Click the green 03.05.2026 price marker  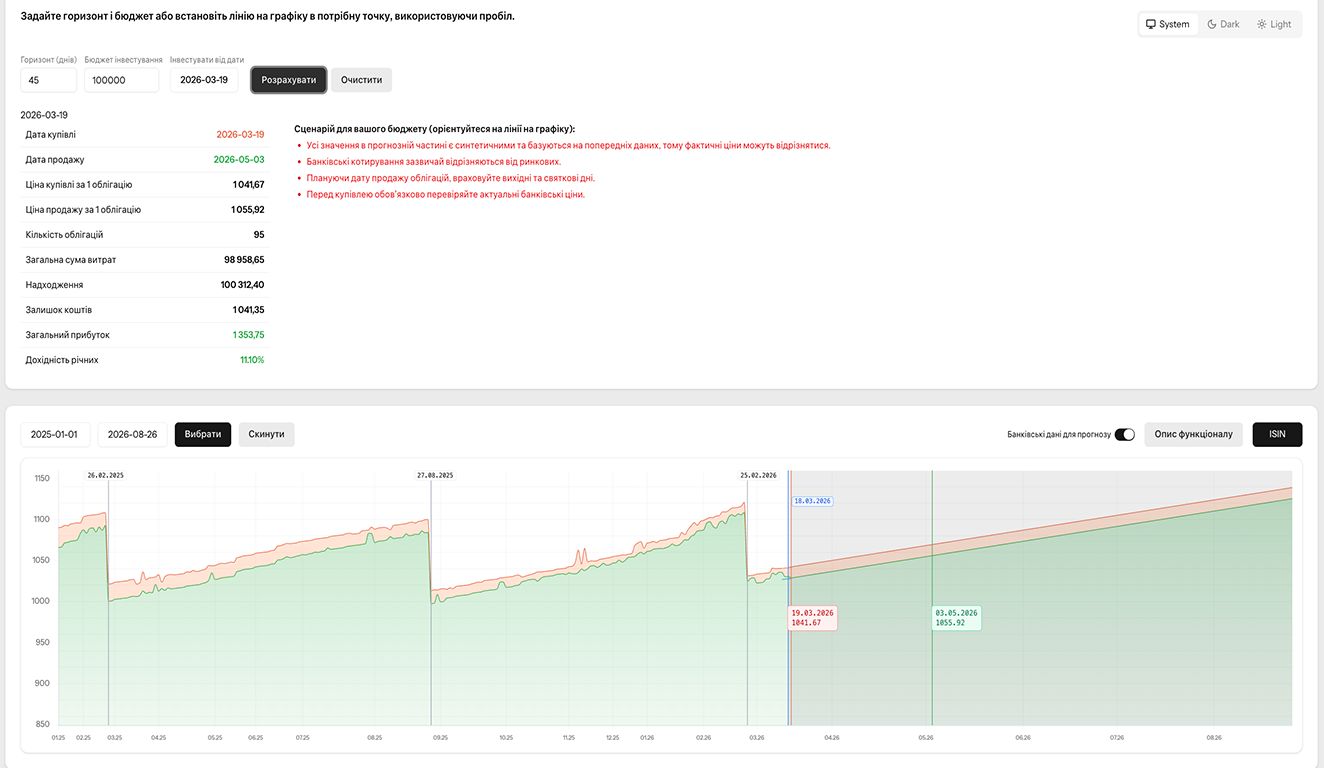pyautogui.click(x=955, y=617)
